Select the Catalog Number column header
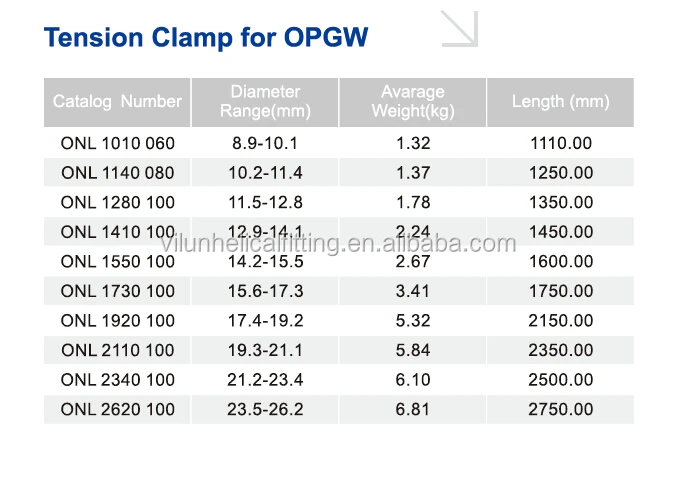675x487 pixels. (117, 101)
